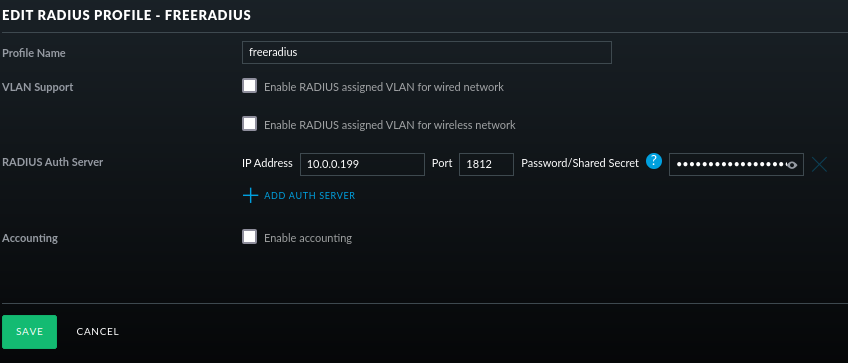This screenshot has width=848, height=363.
Task: Remove the 10.0.0.199 auth server with the X icon
Action: tap(819, 164)
